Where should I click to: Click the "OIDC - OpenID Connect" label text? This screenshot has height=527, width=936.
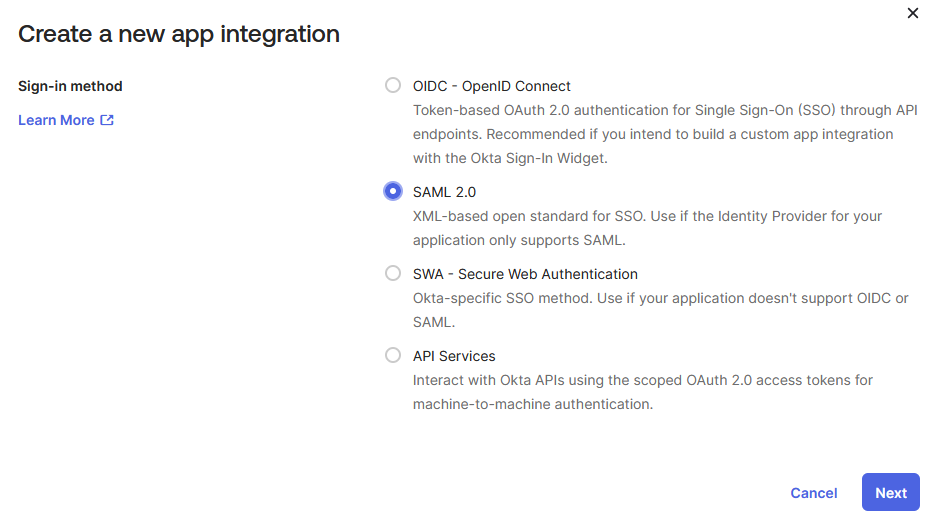[491, 86]
